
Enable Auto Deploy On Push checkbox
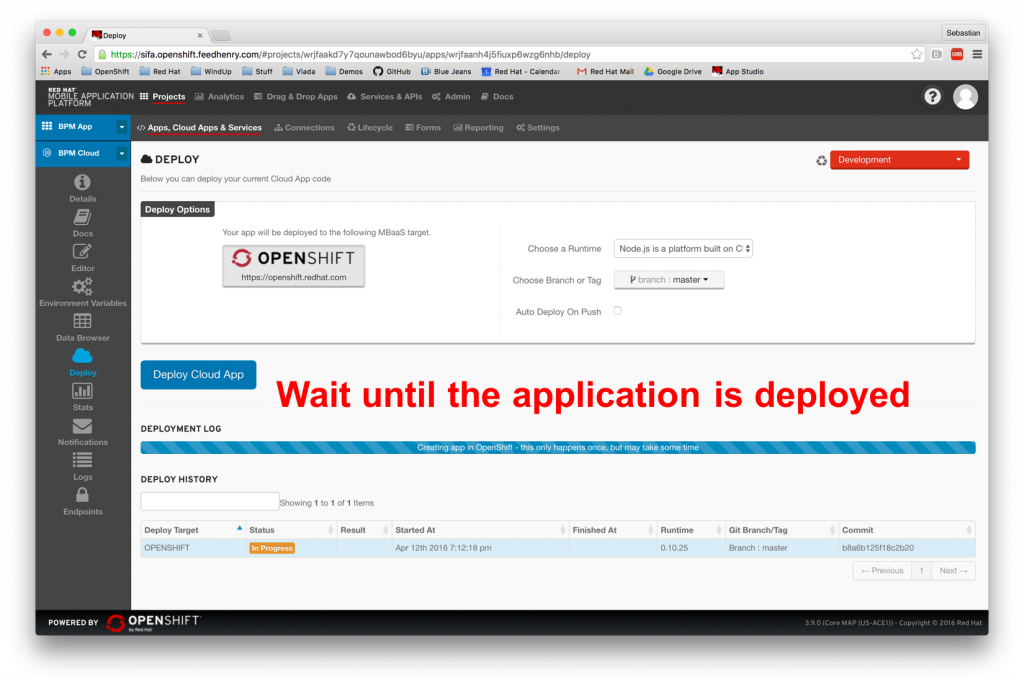coord(617,311)
